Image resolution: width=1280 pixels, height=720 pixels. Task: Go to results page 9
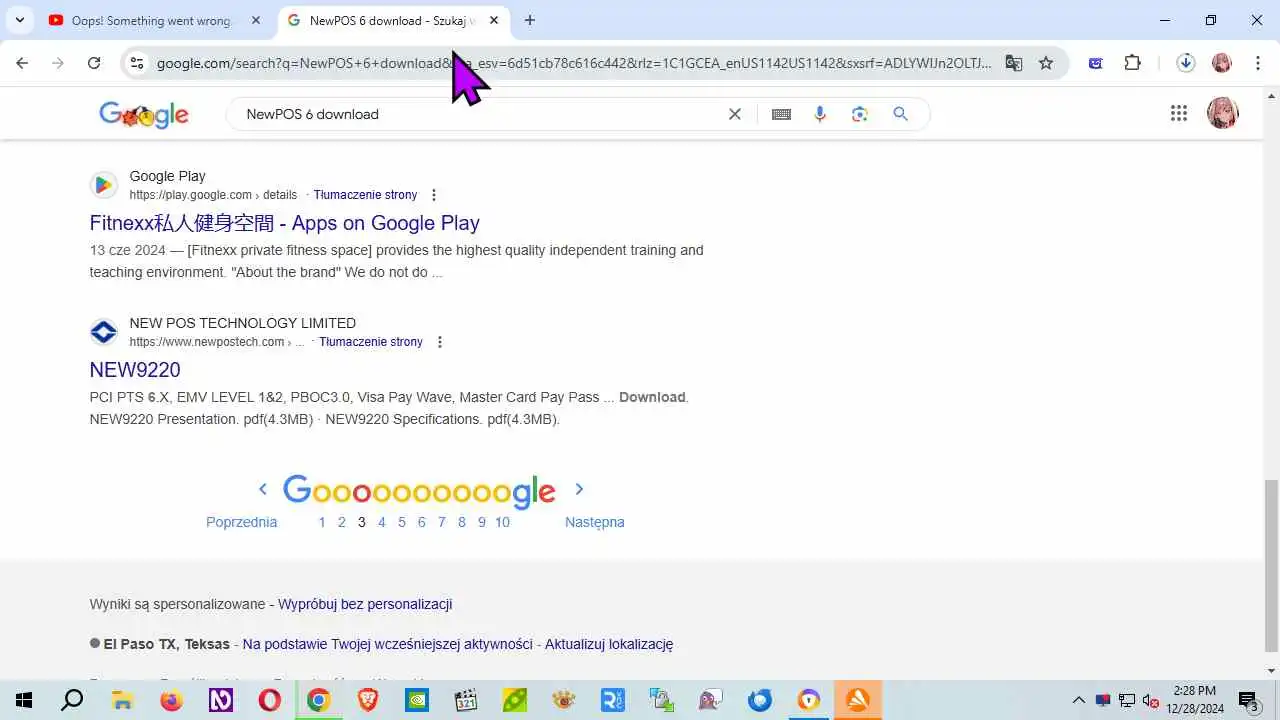481,522
